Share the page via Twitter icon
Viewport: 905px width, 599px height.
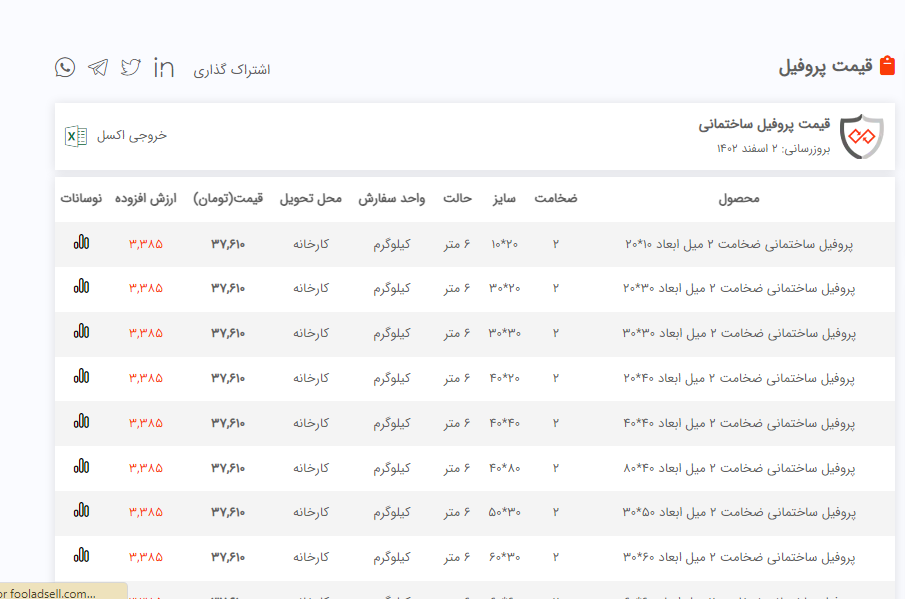click(131, 68)
